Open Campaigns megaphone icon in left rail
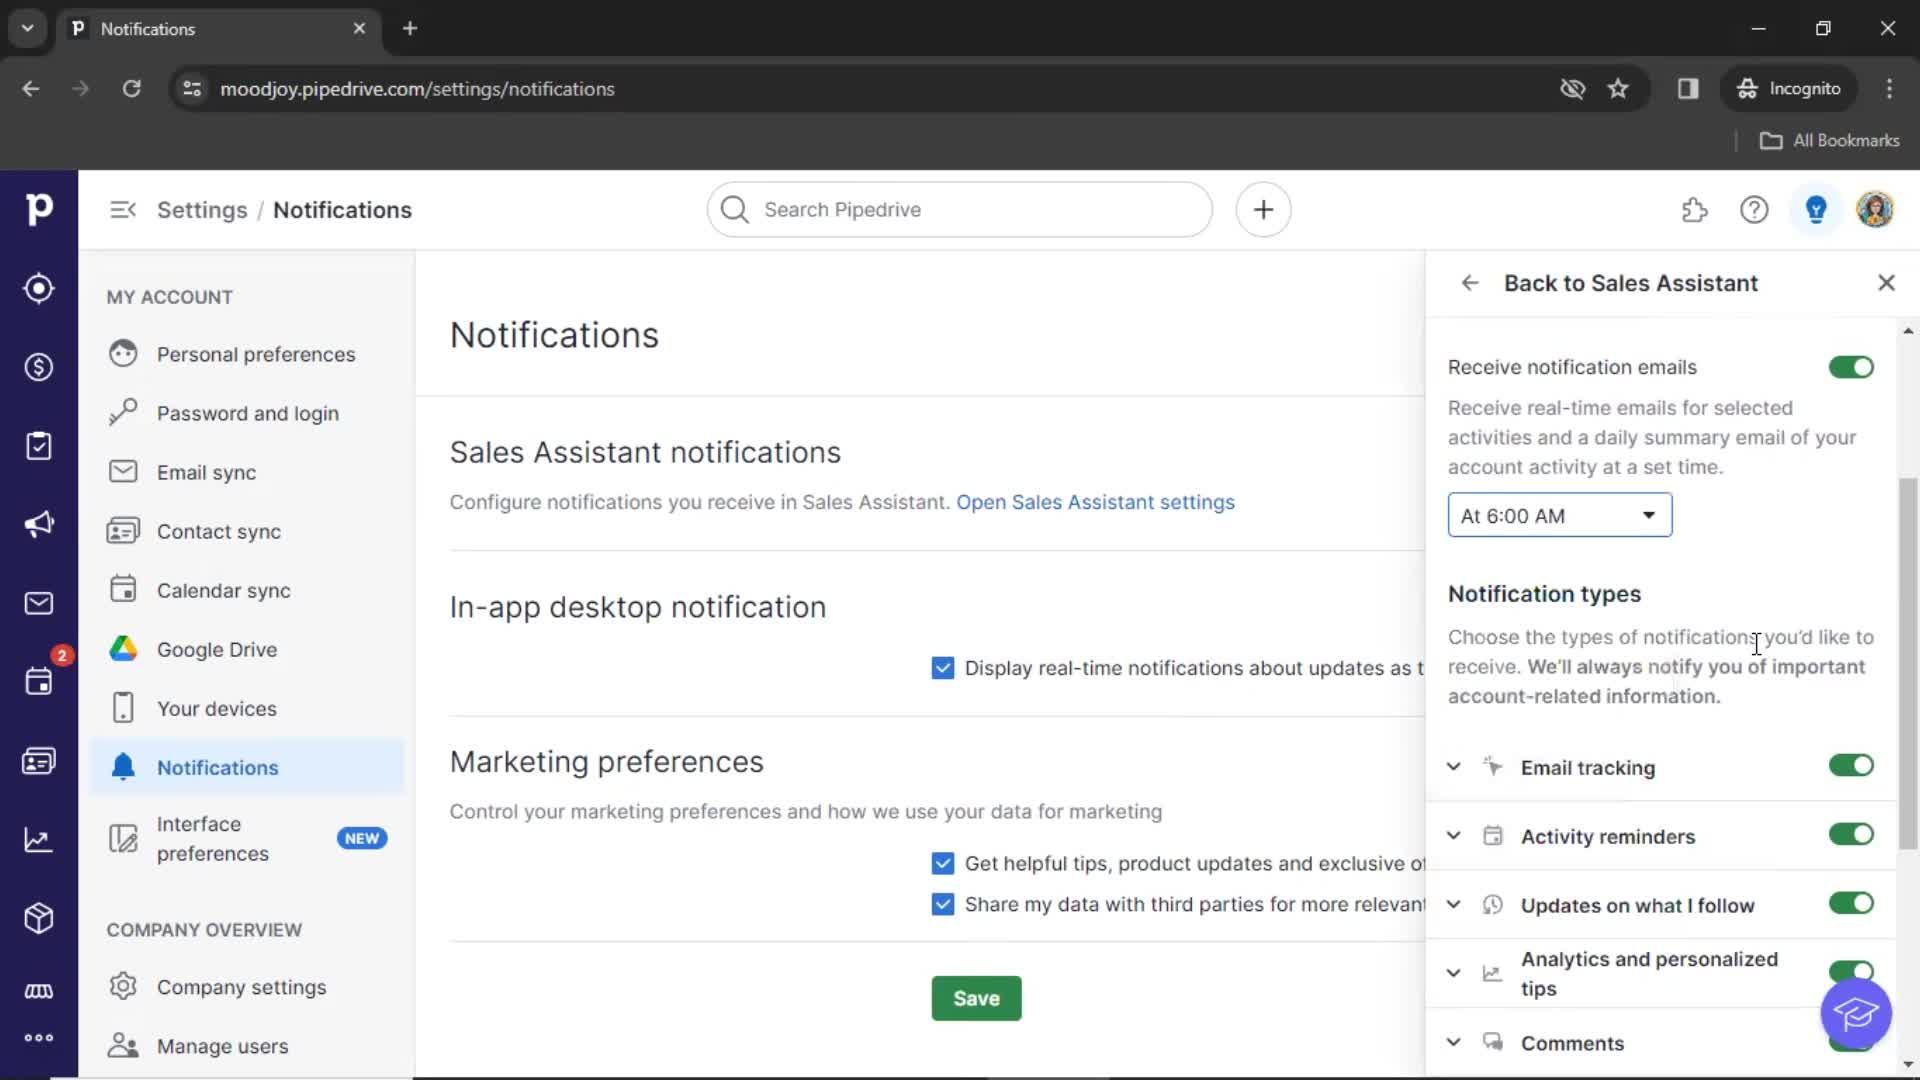The height and width of the screenshot is (1080, 1920). (x=39, y=524)
